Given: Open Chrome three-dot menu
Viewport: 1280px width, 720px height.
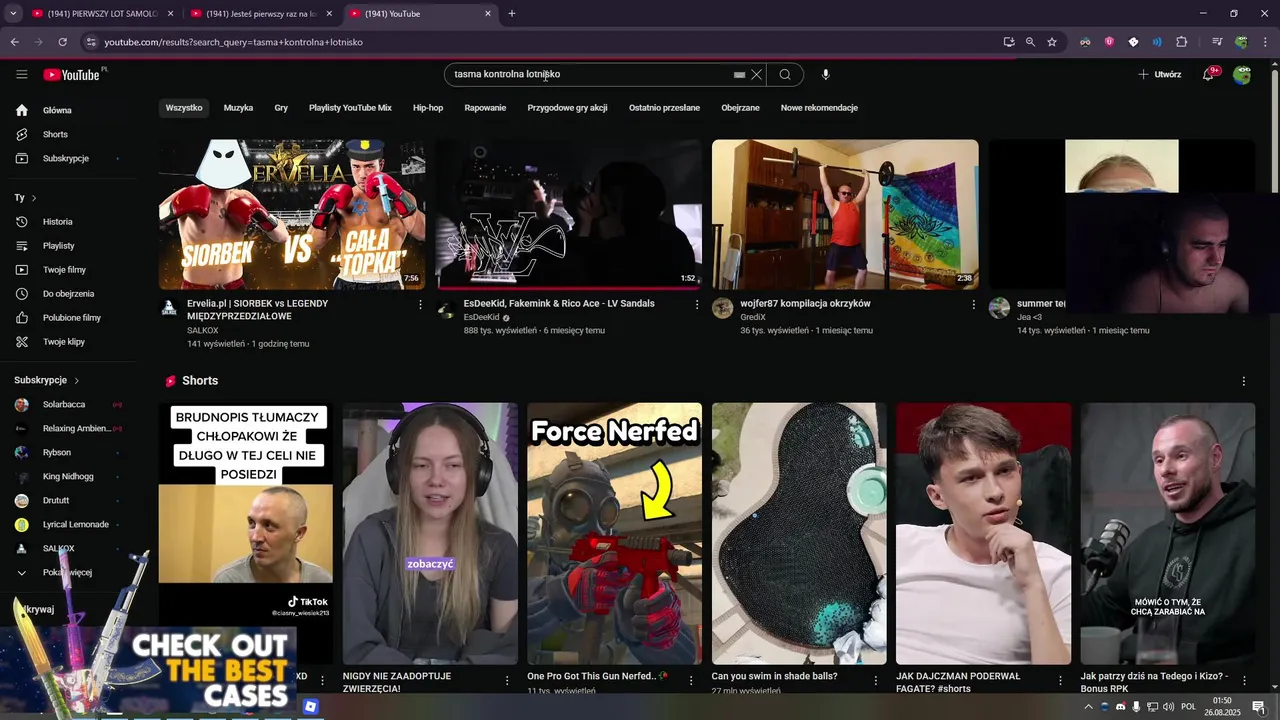Looking at the screenshot, I should [x=1264, y=42].
